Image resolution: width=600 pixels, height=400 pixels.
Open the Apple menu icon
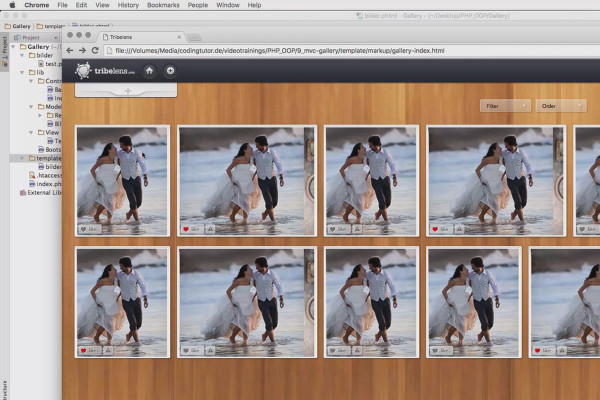pyautogui.click(x=12, y=5)
